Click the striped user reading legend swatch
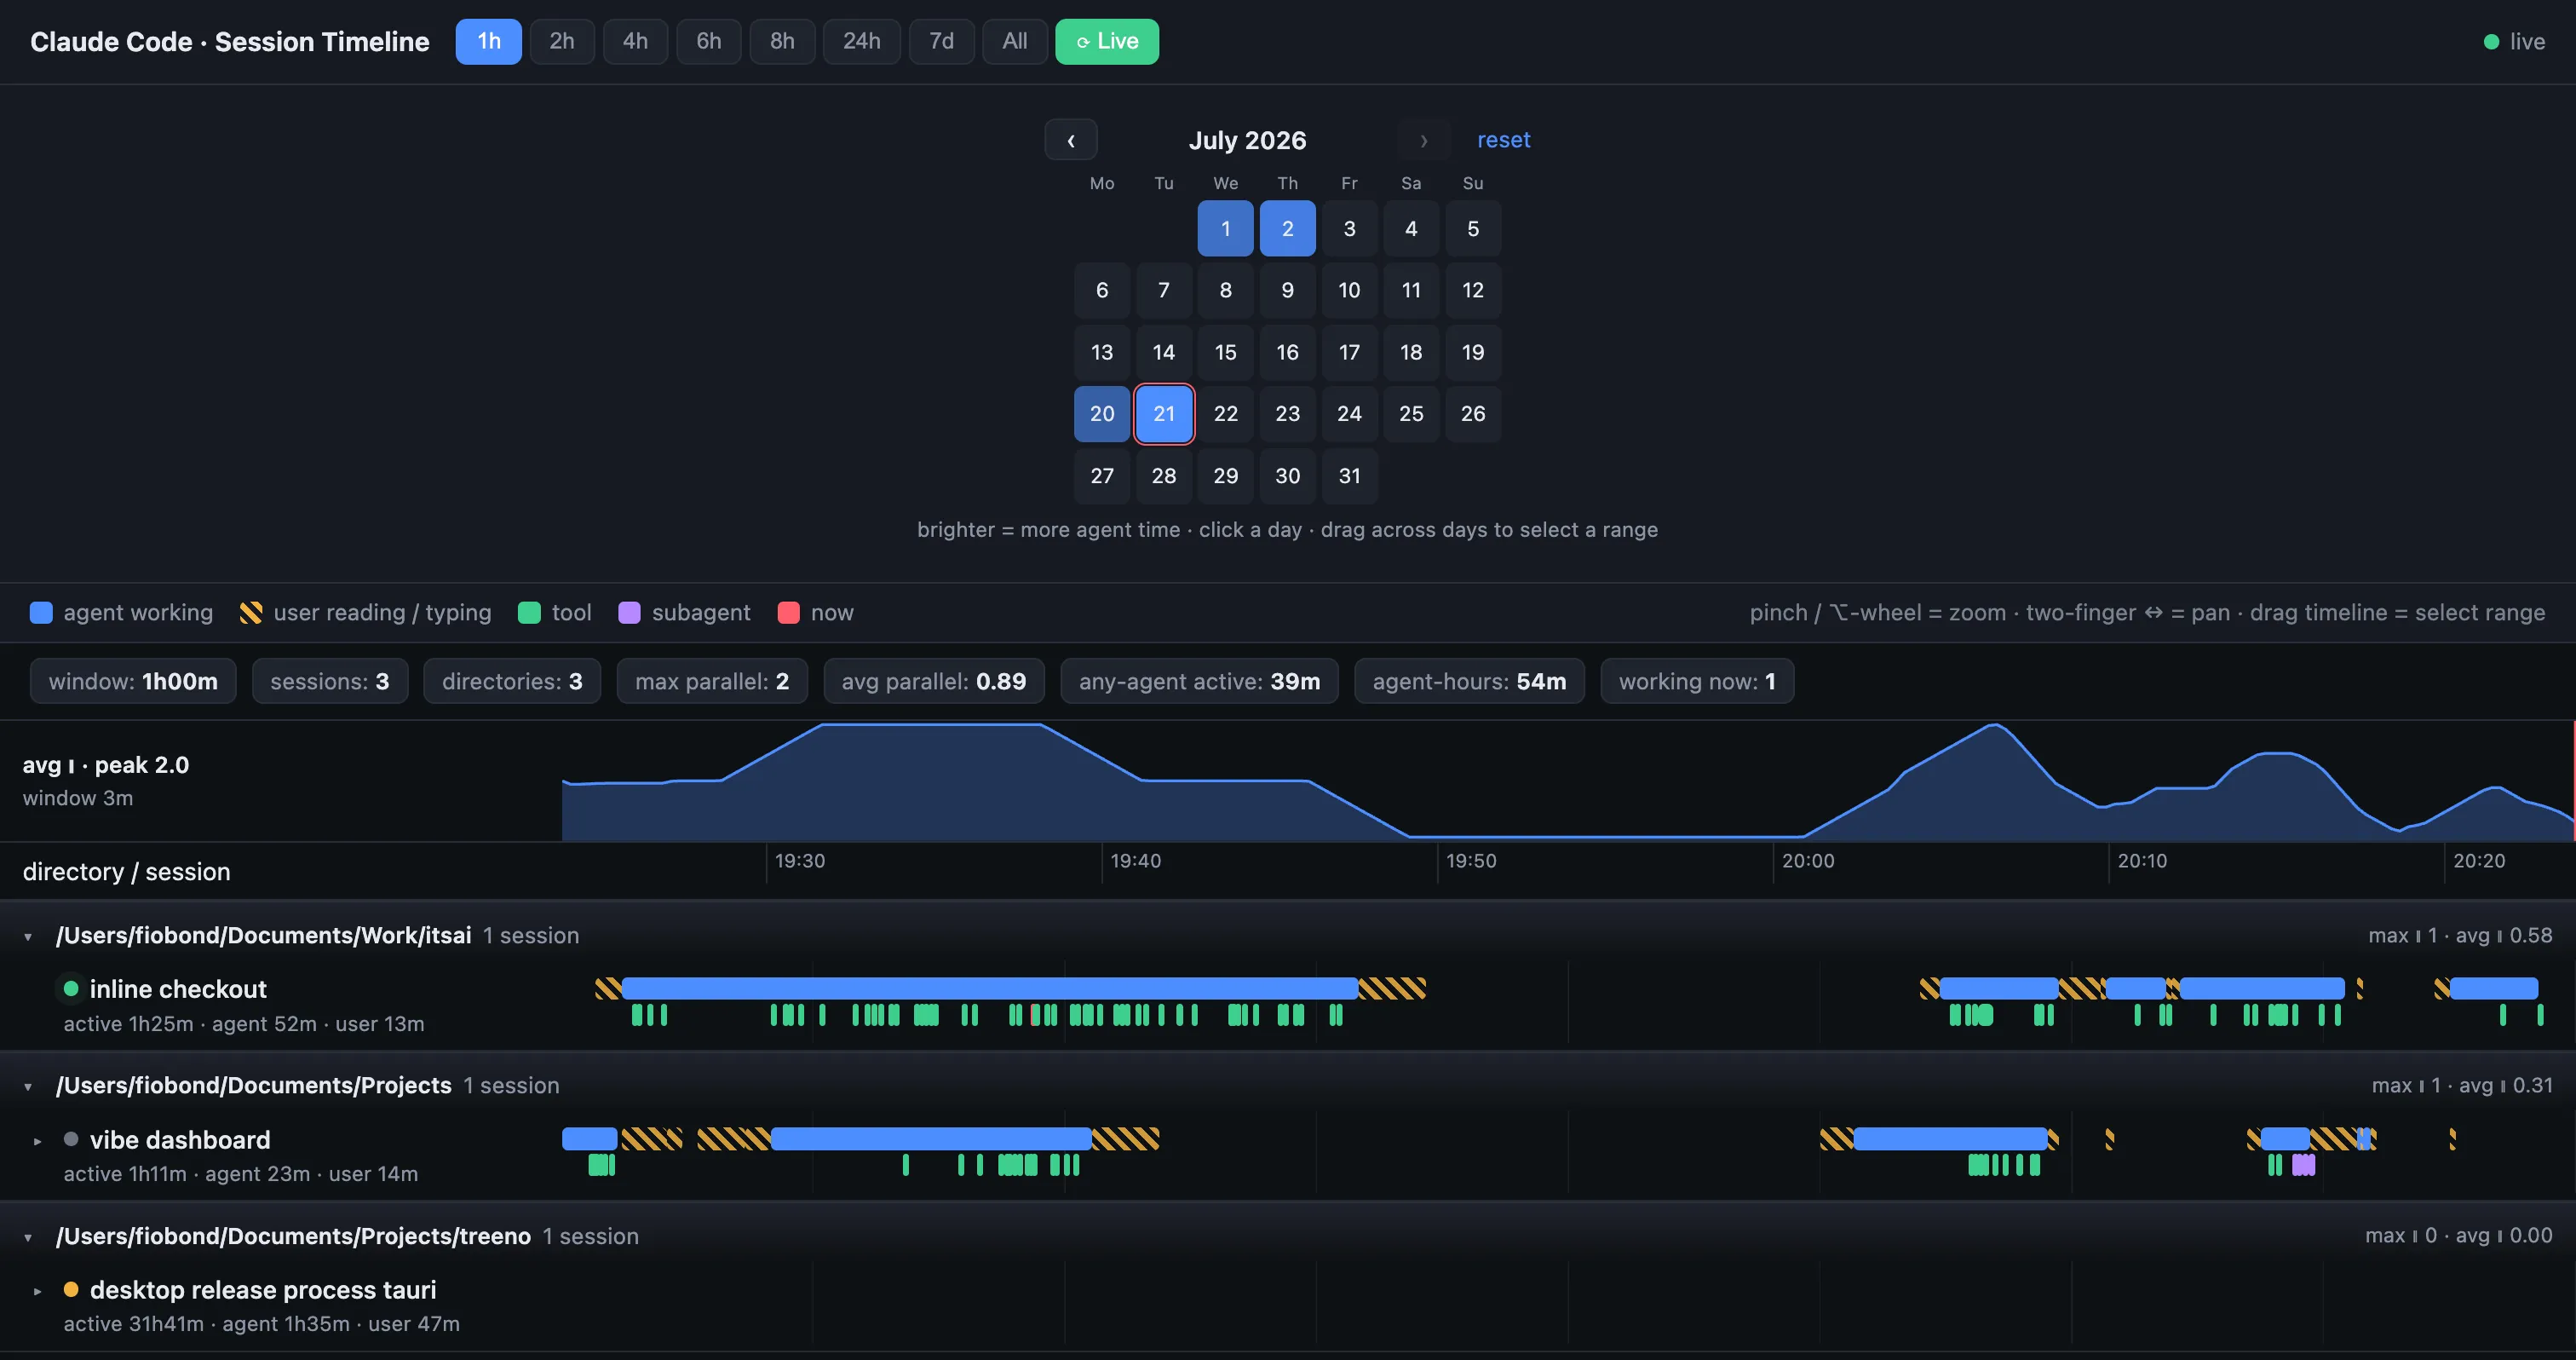Screen dimensions: 2576x1360 (251, 613)
